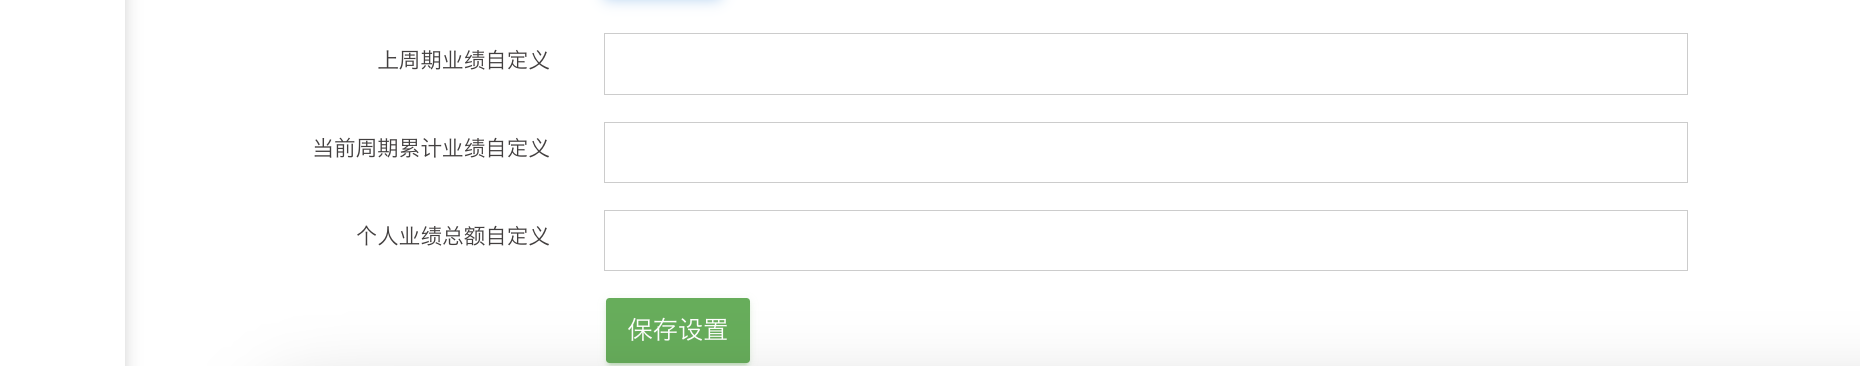The height and width of the screenshot is (366, 1860).
Task: Focus the 个人业绩总额自定义 input field
Action: coord(1145,240)
